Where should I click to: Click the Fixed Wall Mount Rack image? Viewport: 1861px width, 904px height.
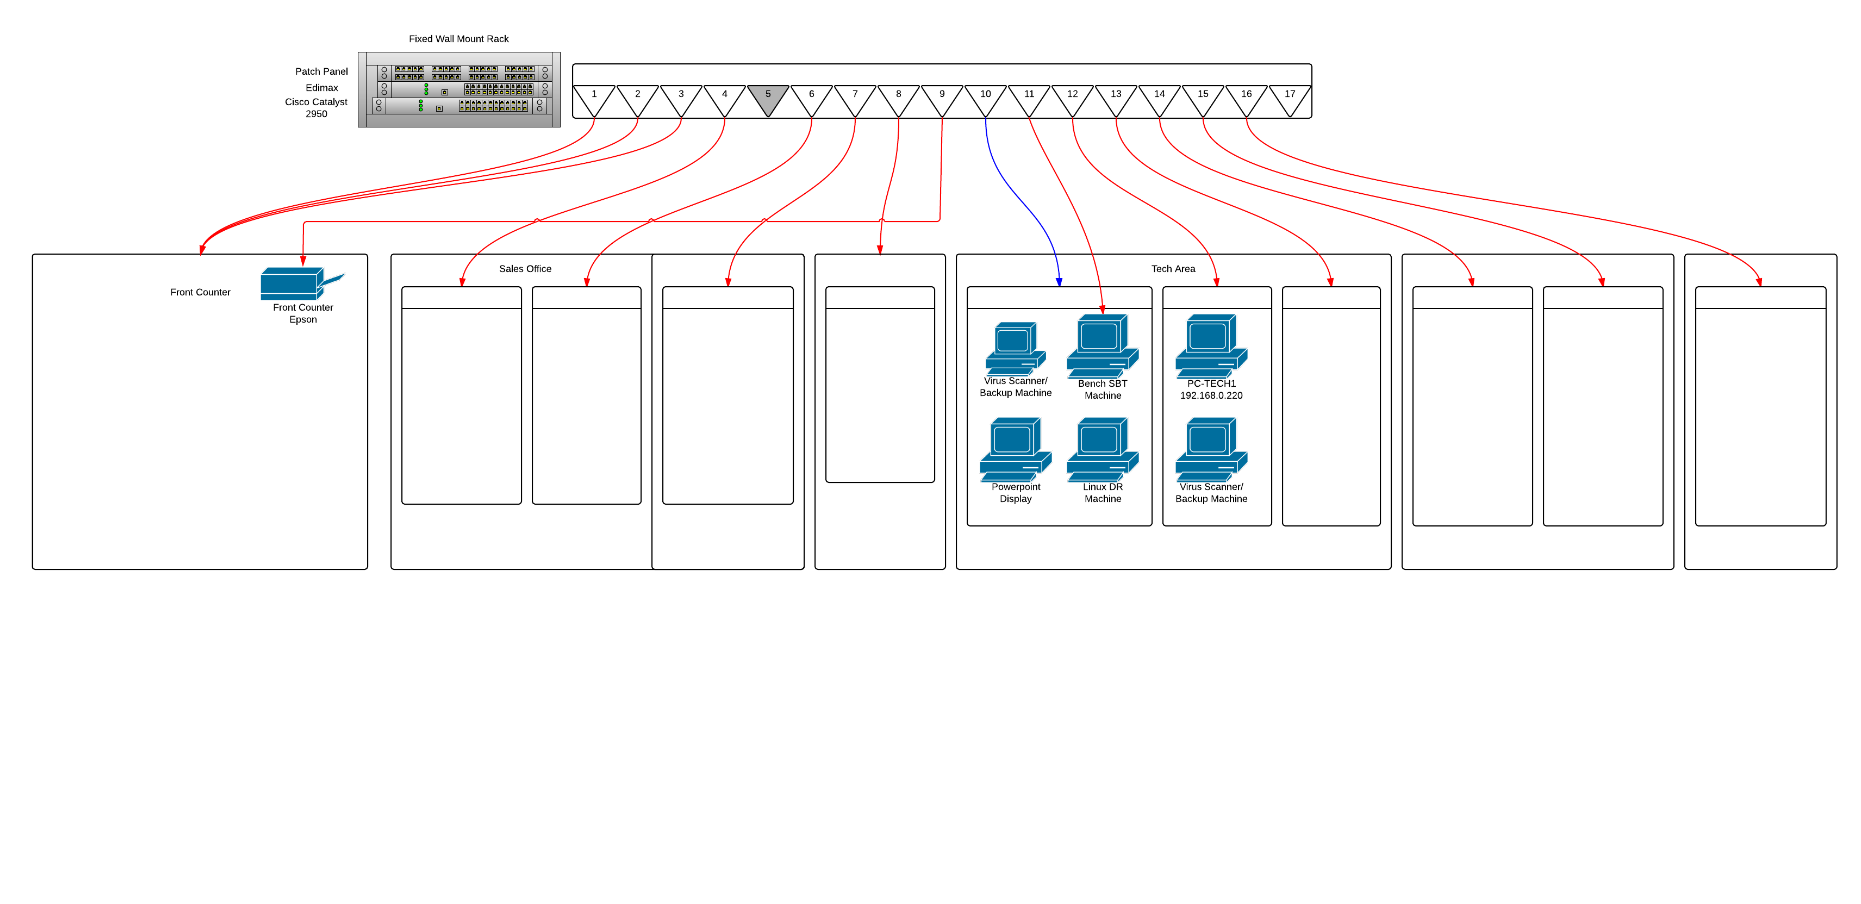459,90
